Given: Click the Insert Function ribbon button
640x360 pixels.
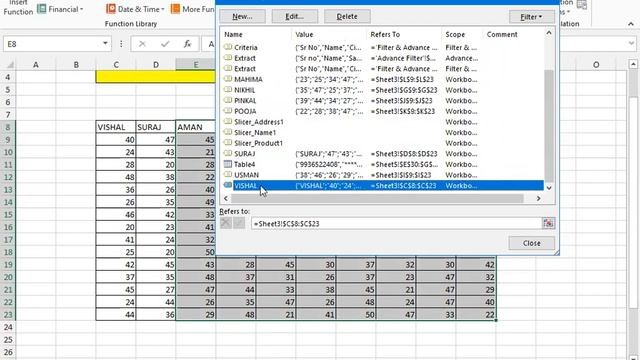Looking at the screenshot, I should pos(18,8).
